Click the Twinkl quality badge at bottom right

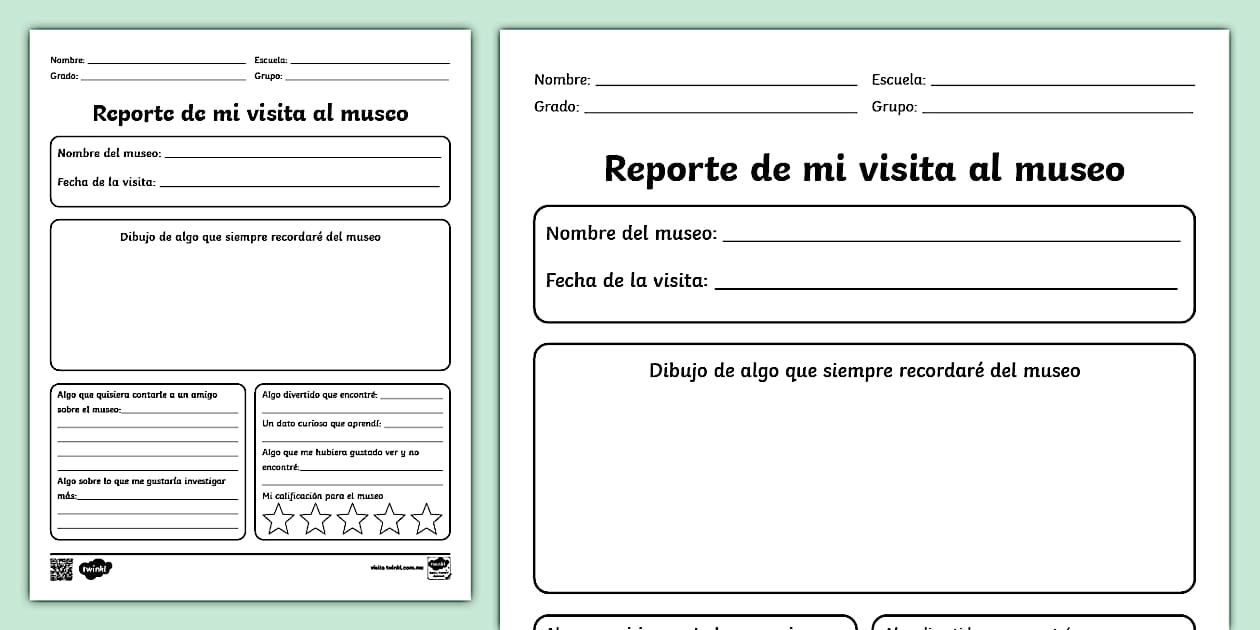click(440, 569)
